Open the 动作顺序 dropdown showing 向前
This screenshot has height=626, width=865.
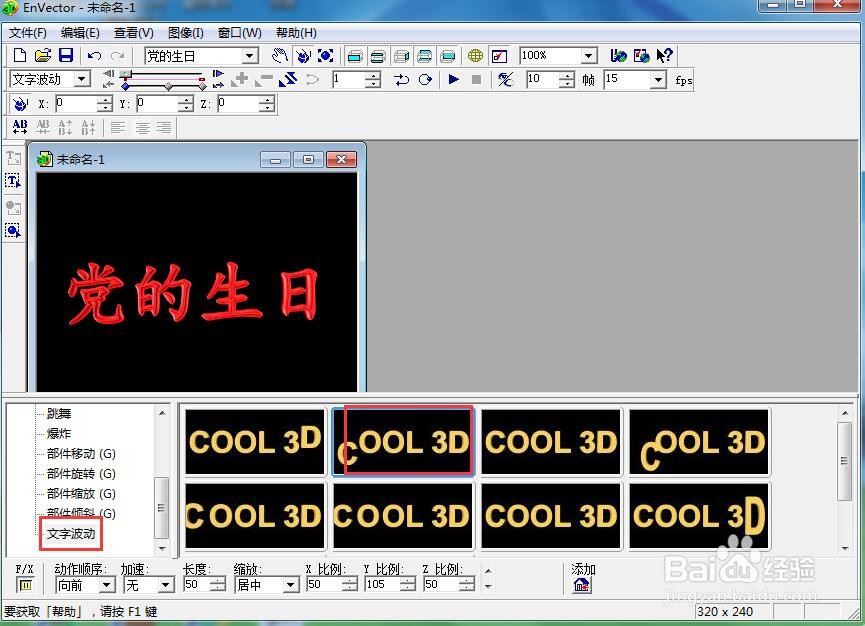(107, 585)
